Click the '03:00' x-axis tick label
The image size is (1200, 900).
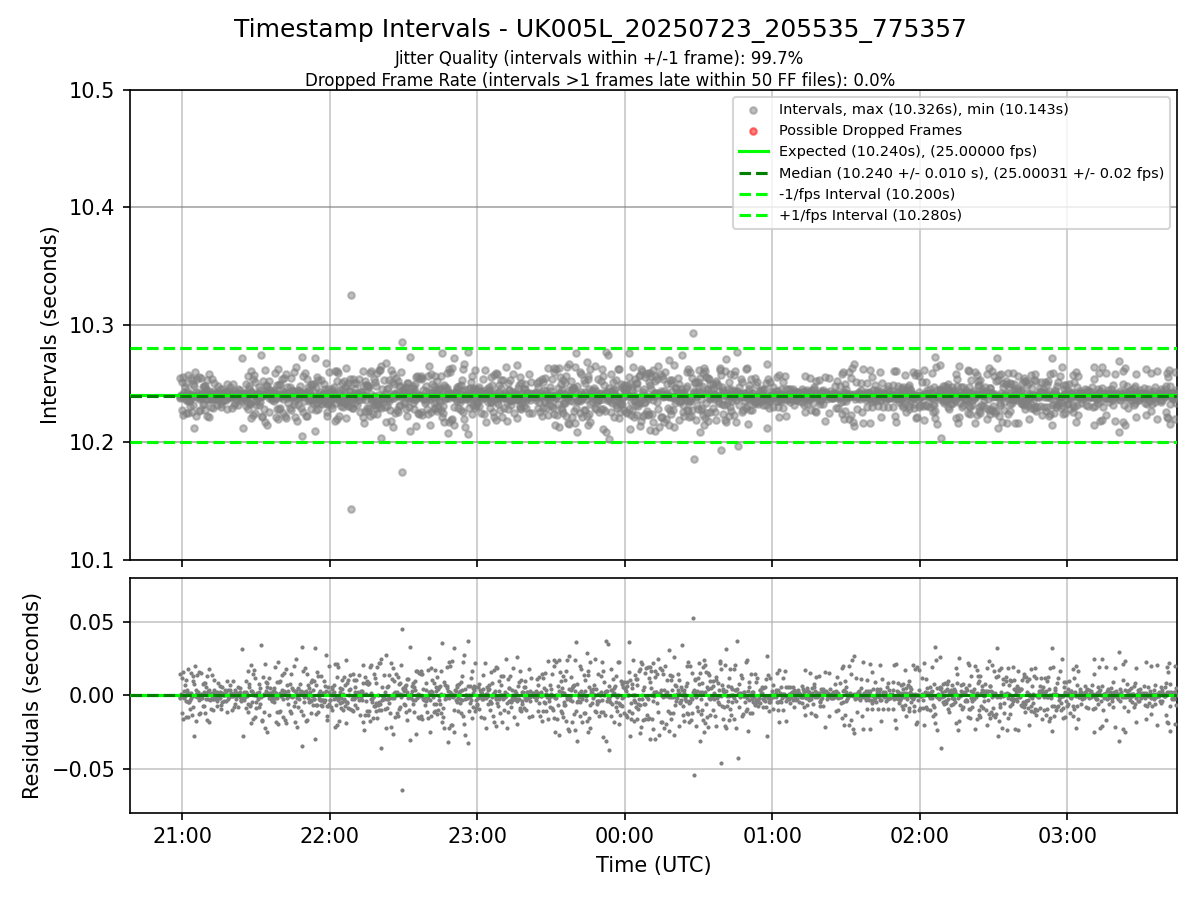1066,834
